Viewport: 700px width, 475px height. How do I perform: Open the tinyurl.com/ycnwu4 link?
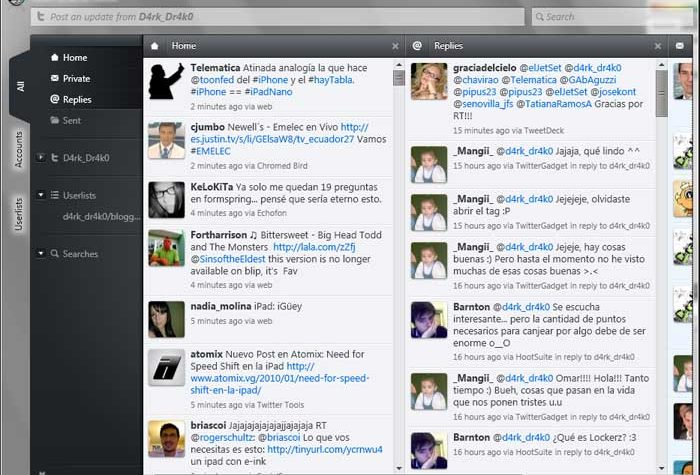(x=325, y=450)
